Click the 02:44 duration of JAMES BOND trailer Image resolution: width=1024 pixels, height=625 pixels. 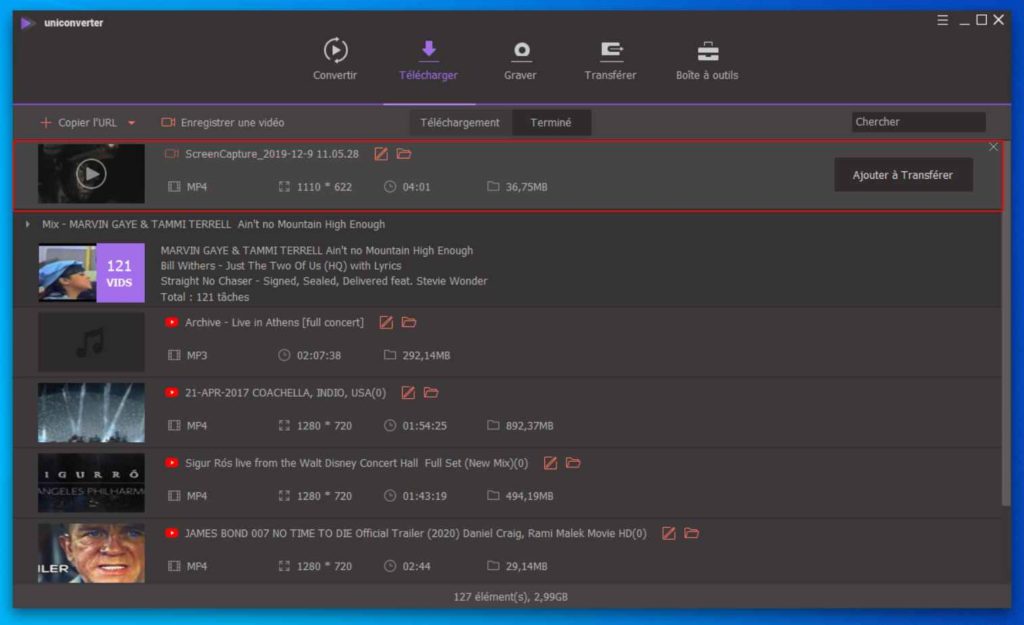tap(417, 566)
